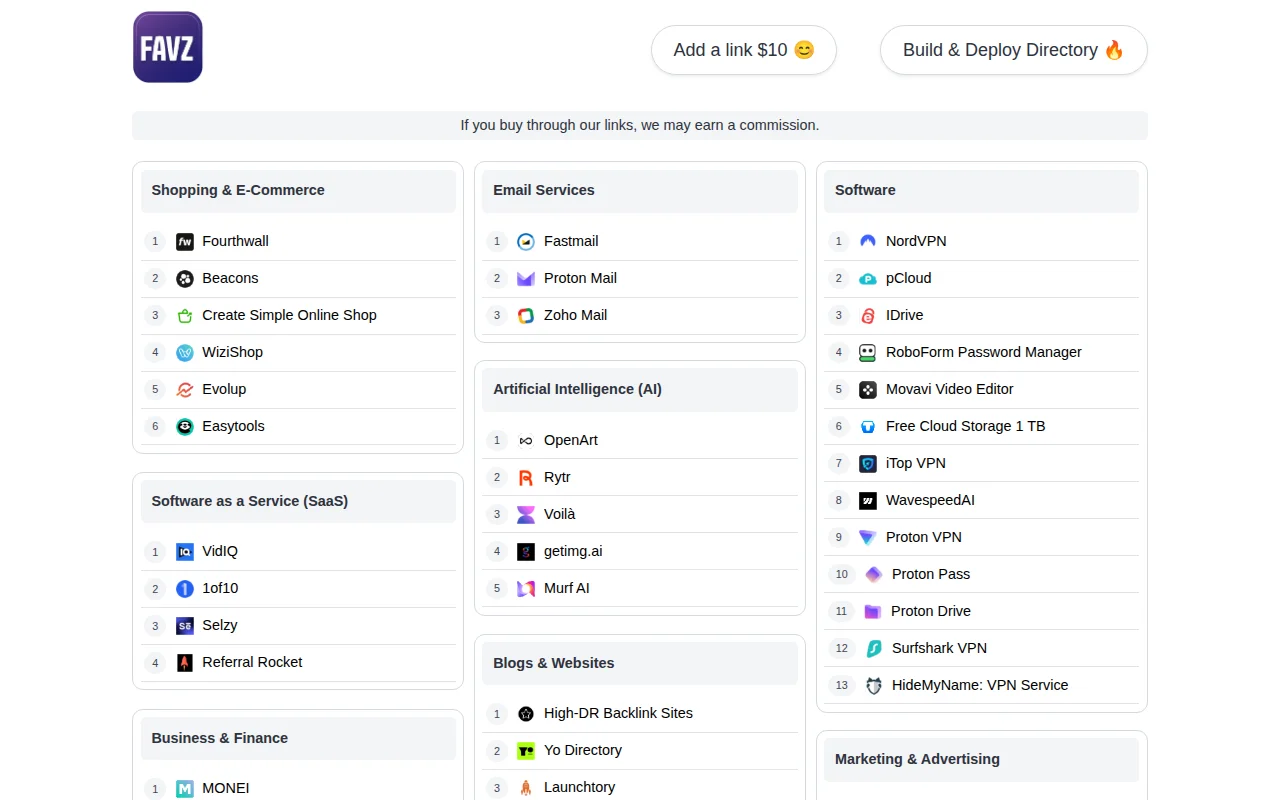Open Free Cloud Storage 1 TB link
1280x800 pixels.
tap(966, 426)
